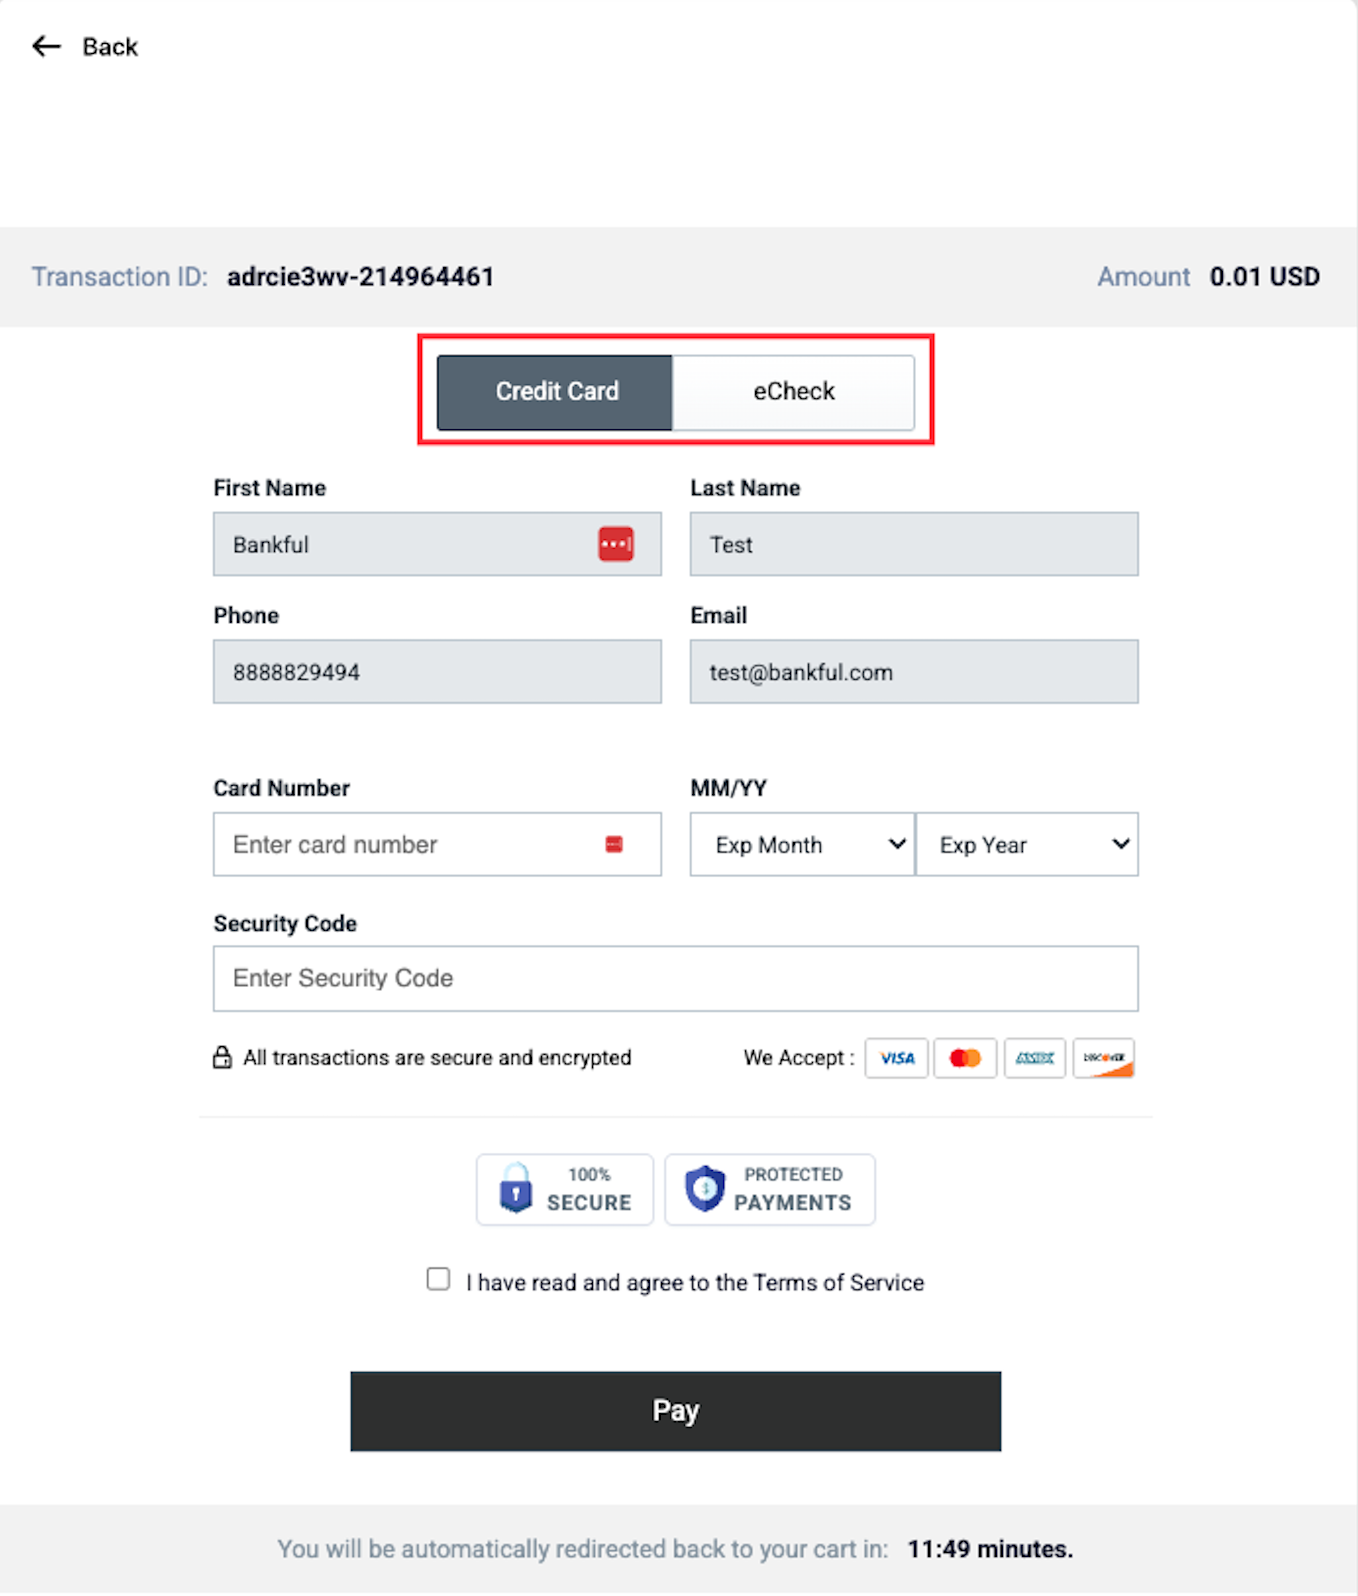The height and width of the screenshot is (1596, 1358).
Task: Click the Back link at top
Action: click(x=110, y=47)
